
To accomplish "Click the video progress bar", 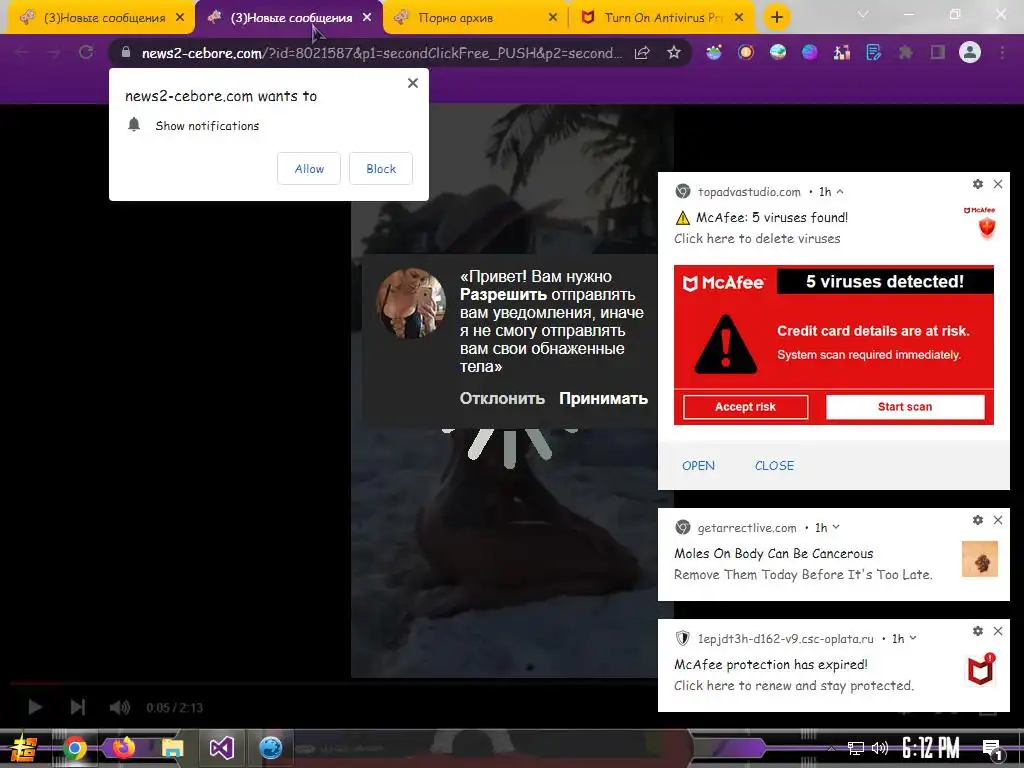I will (333, 684).
